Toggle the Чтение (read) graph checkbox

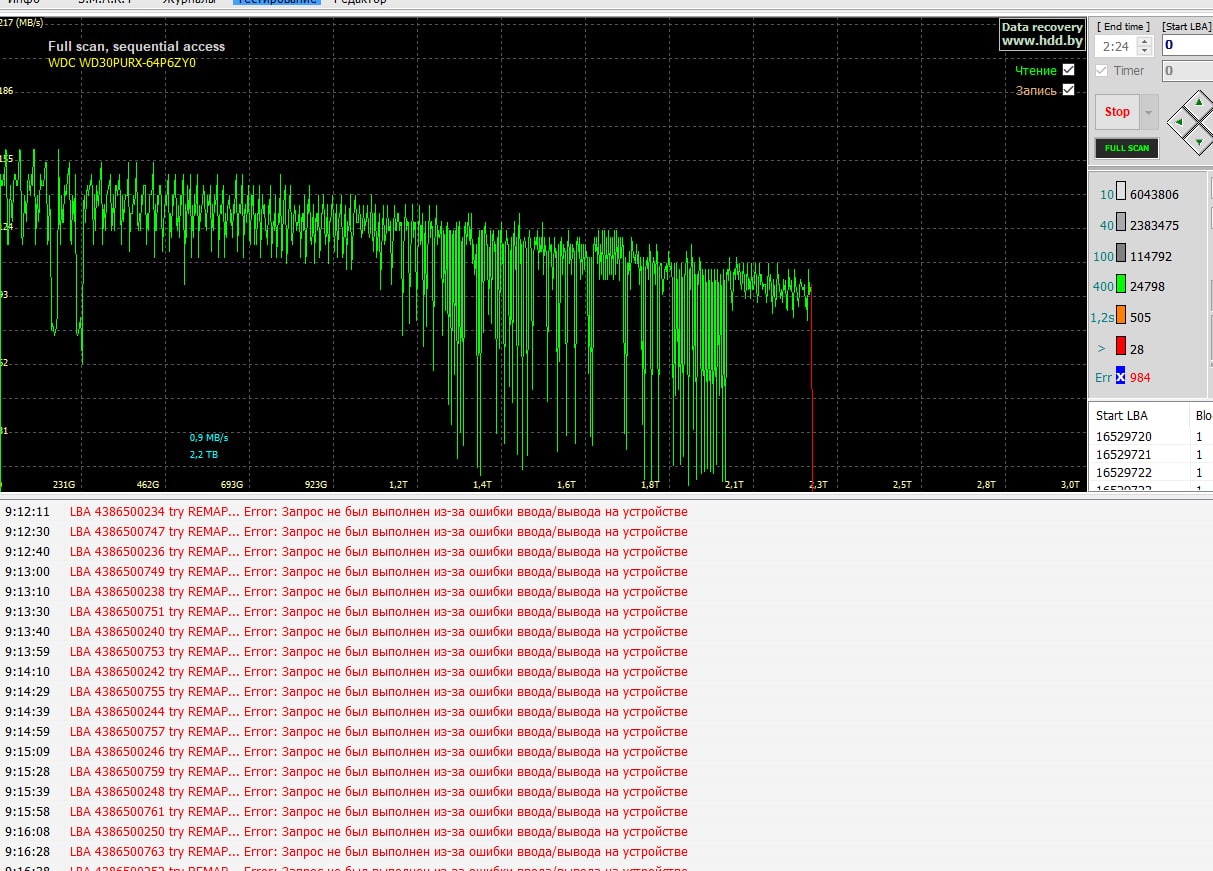1068,70
